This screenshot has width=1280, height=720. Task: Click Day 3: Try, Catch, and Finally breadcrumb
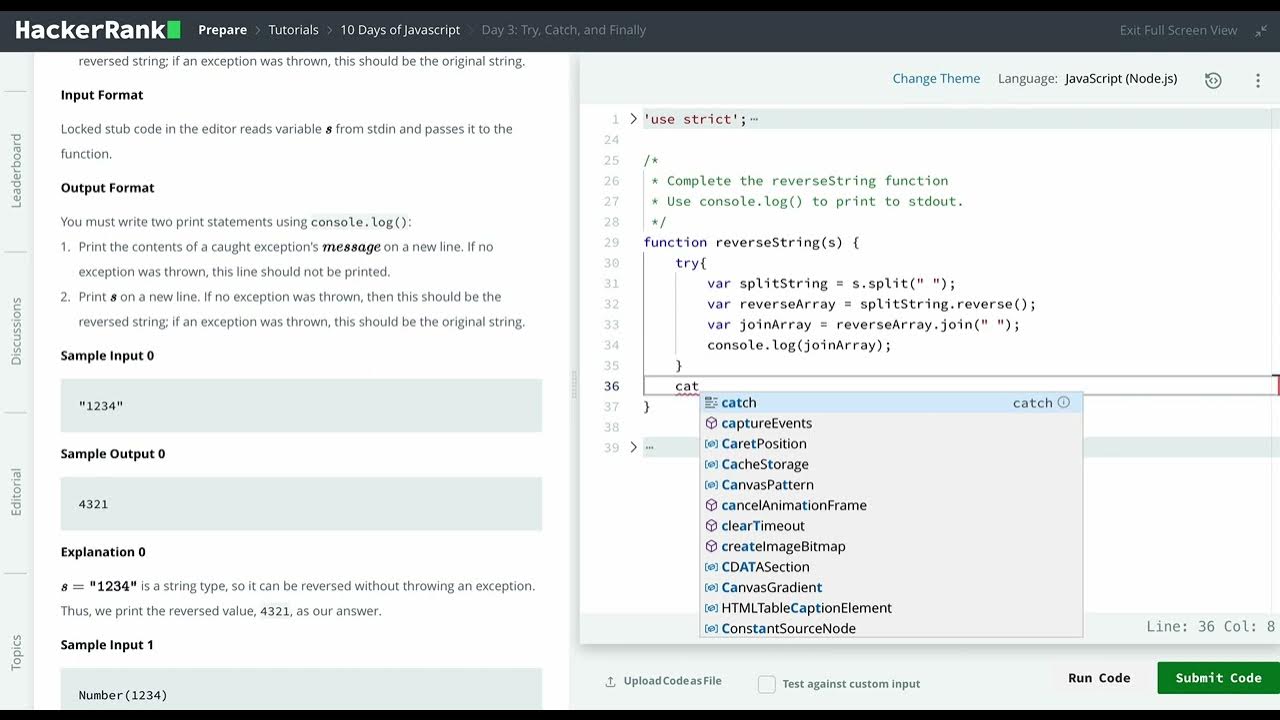pyautogui.click(x=564, y=30)
